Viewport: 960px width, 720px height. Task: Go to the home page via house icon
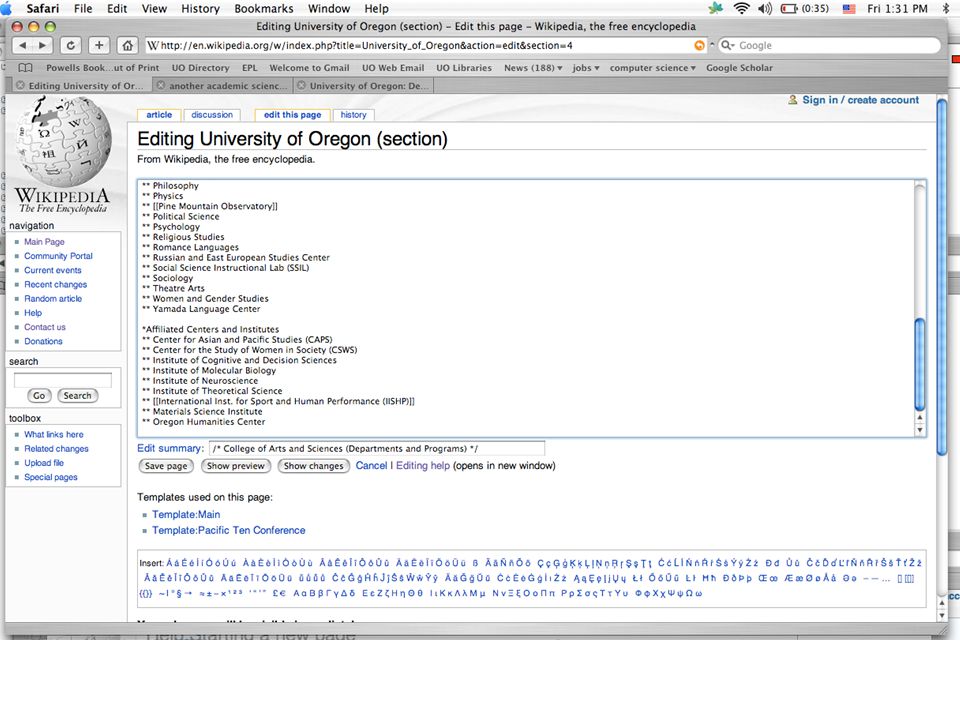(127, 45)
